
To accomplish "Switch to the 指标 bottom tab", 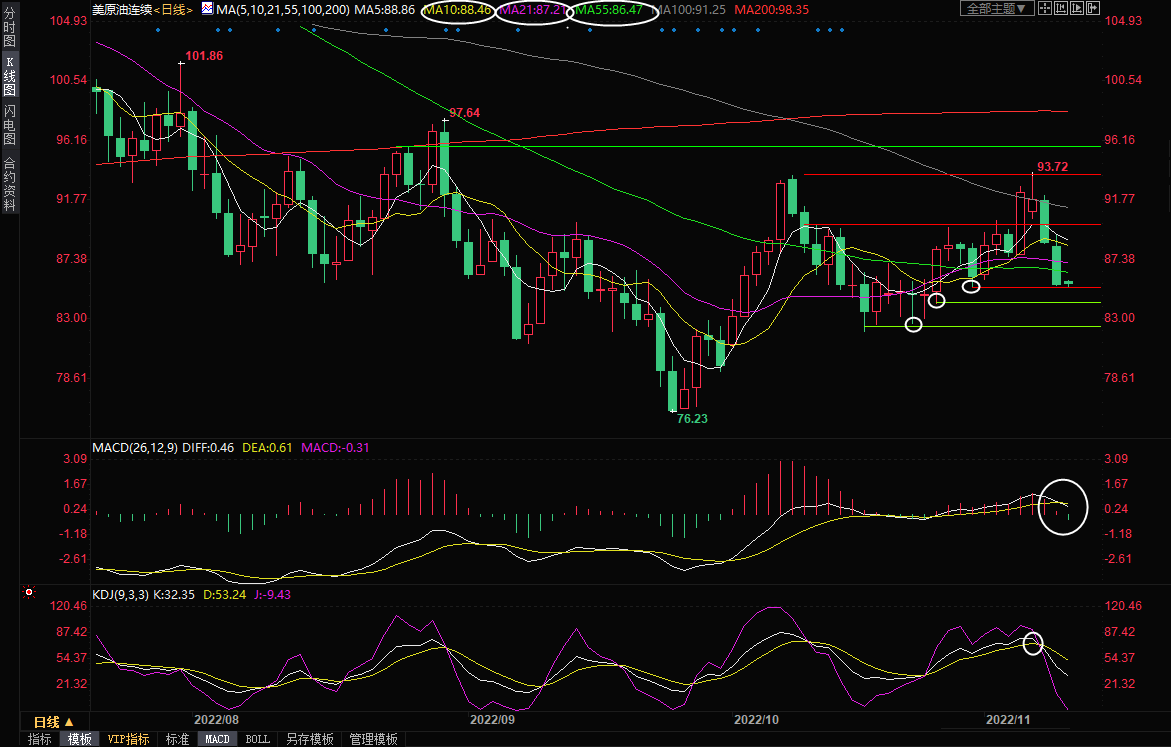I will (x=40, y=740).
